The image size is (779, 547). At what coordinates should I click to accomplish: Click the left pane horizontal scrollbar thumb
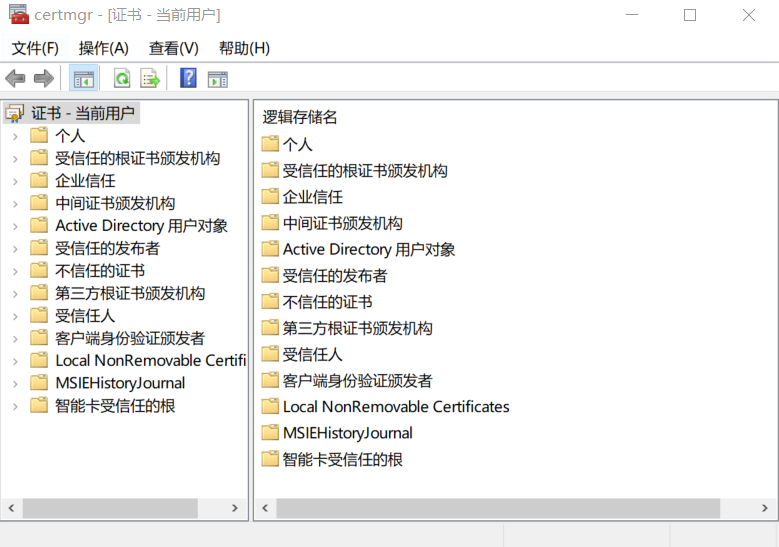tap(110, 508)
